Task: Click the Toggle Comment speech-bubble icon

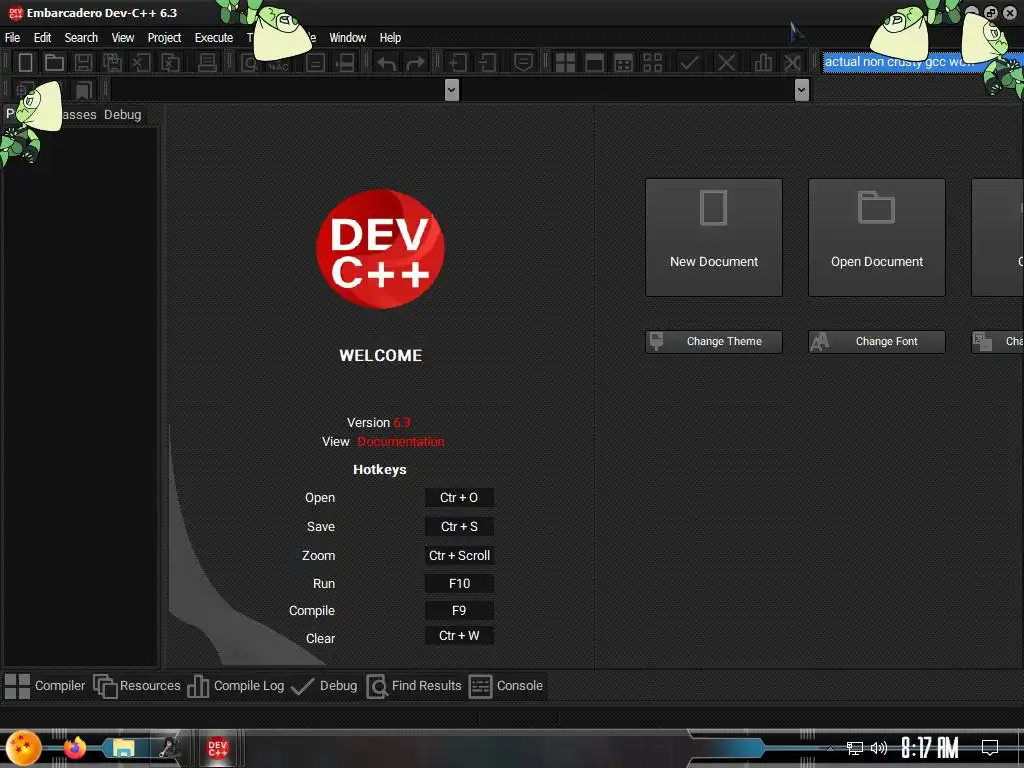Action: [523, 63]
